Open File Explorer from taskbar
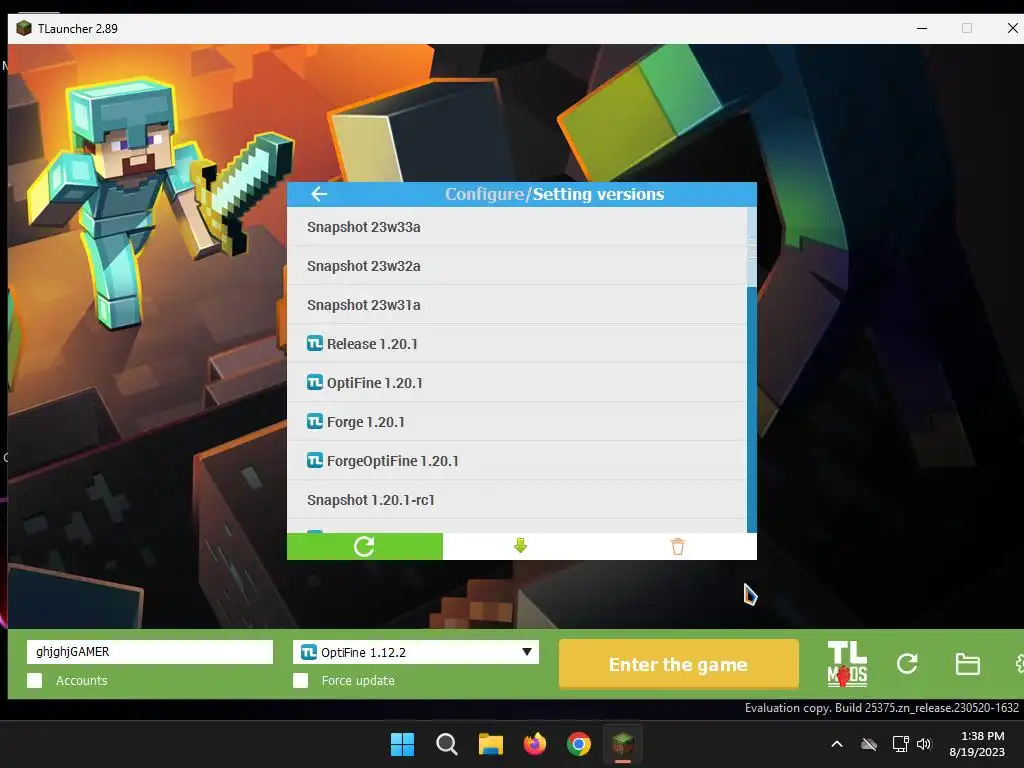1024x768 pixels. click(x=490, y=744)
